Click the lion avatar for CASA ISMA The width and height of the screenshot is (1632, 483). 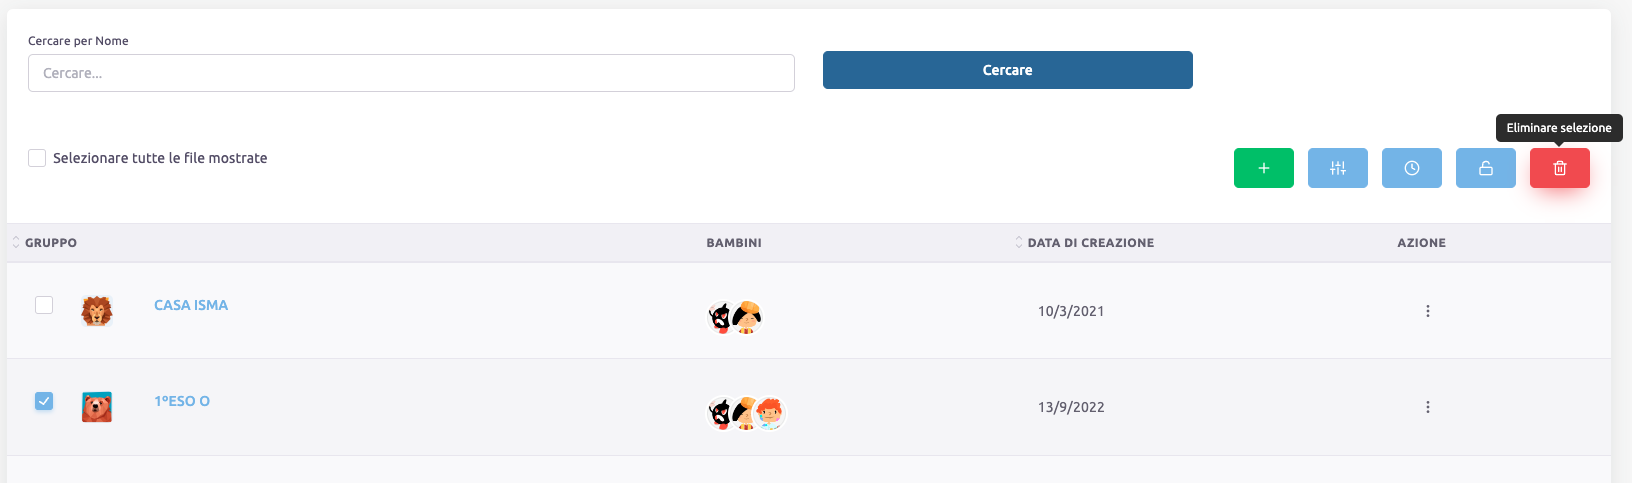pos(97,311)
